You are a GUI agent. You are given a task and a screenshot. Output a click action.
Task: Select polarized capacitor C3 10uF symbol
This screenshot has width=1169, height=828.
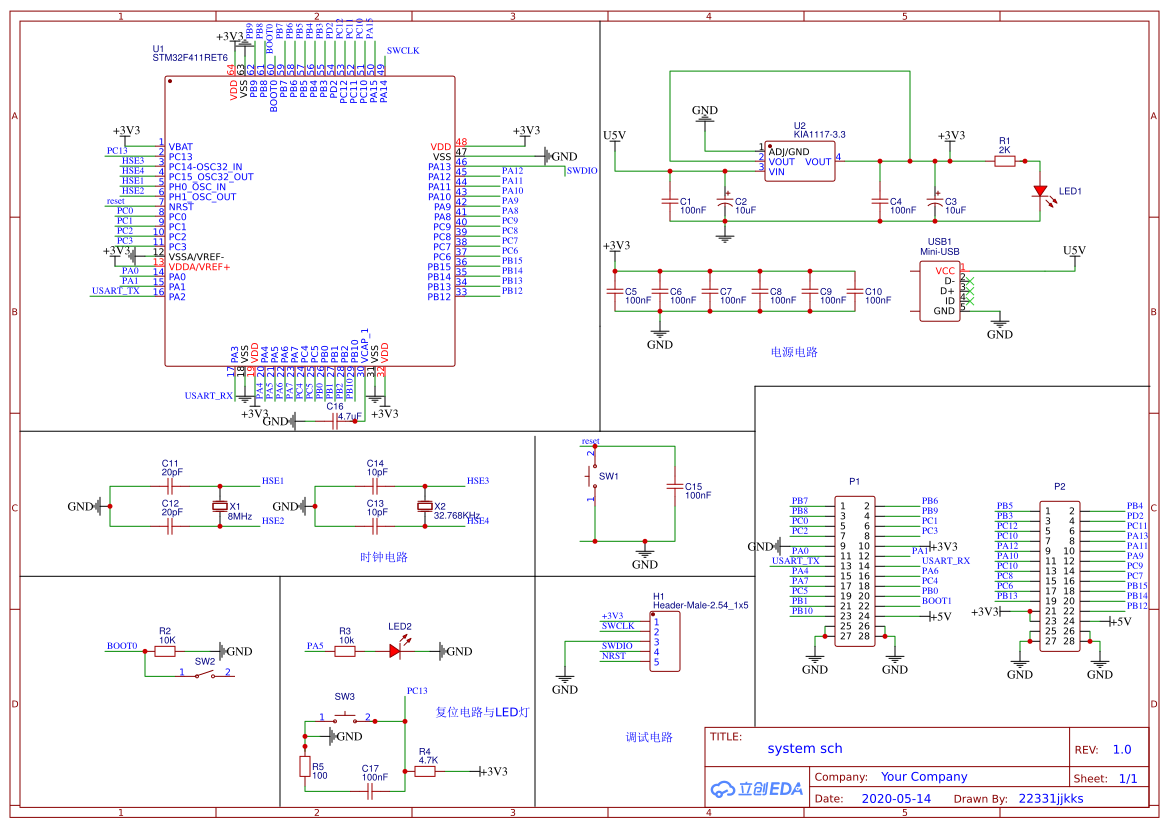point(935,200)
